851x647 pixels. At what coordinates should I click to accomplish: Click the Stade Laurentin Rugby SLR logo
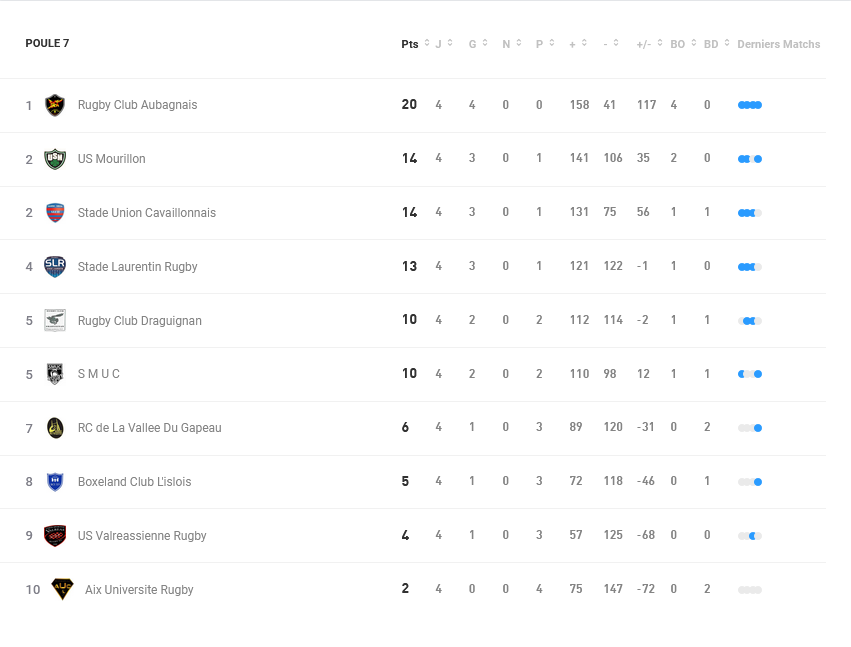(x=55, y=267)
